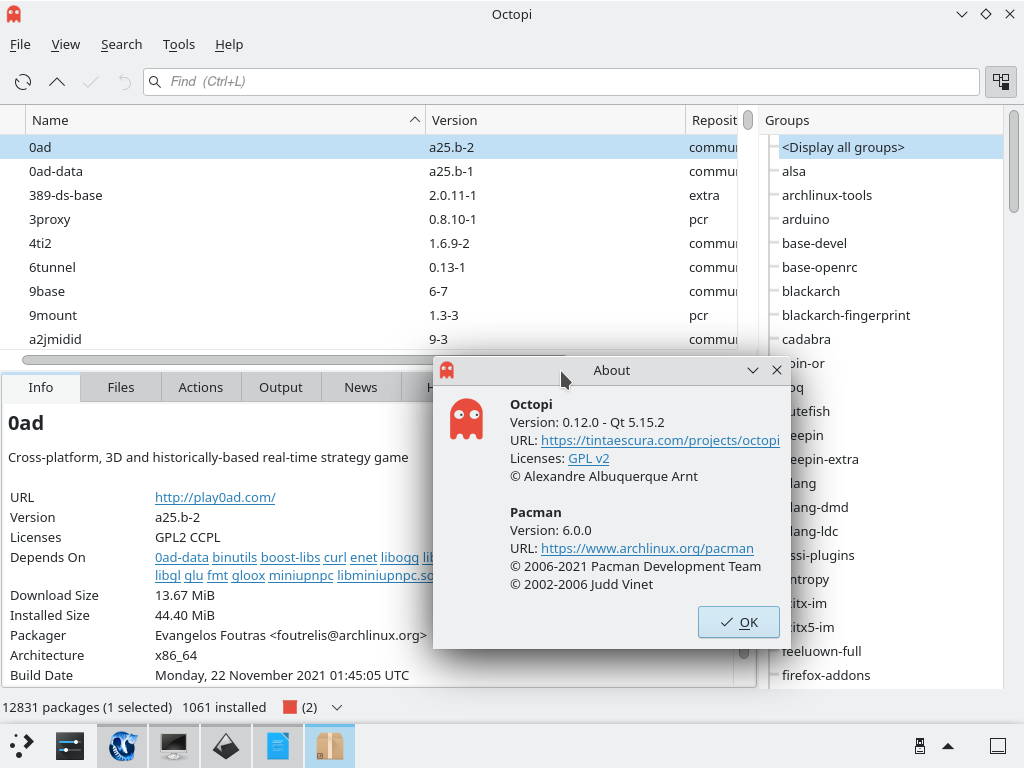Click the red outdated packages status icon
1024x768 pixels.
[x=290, y=707]
